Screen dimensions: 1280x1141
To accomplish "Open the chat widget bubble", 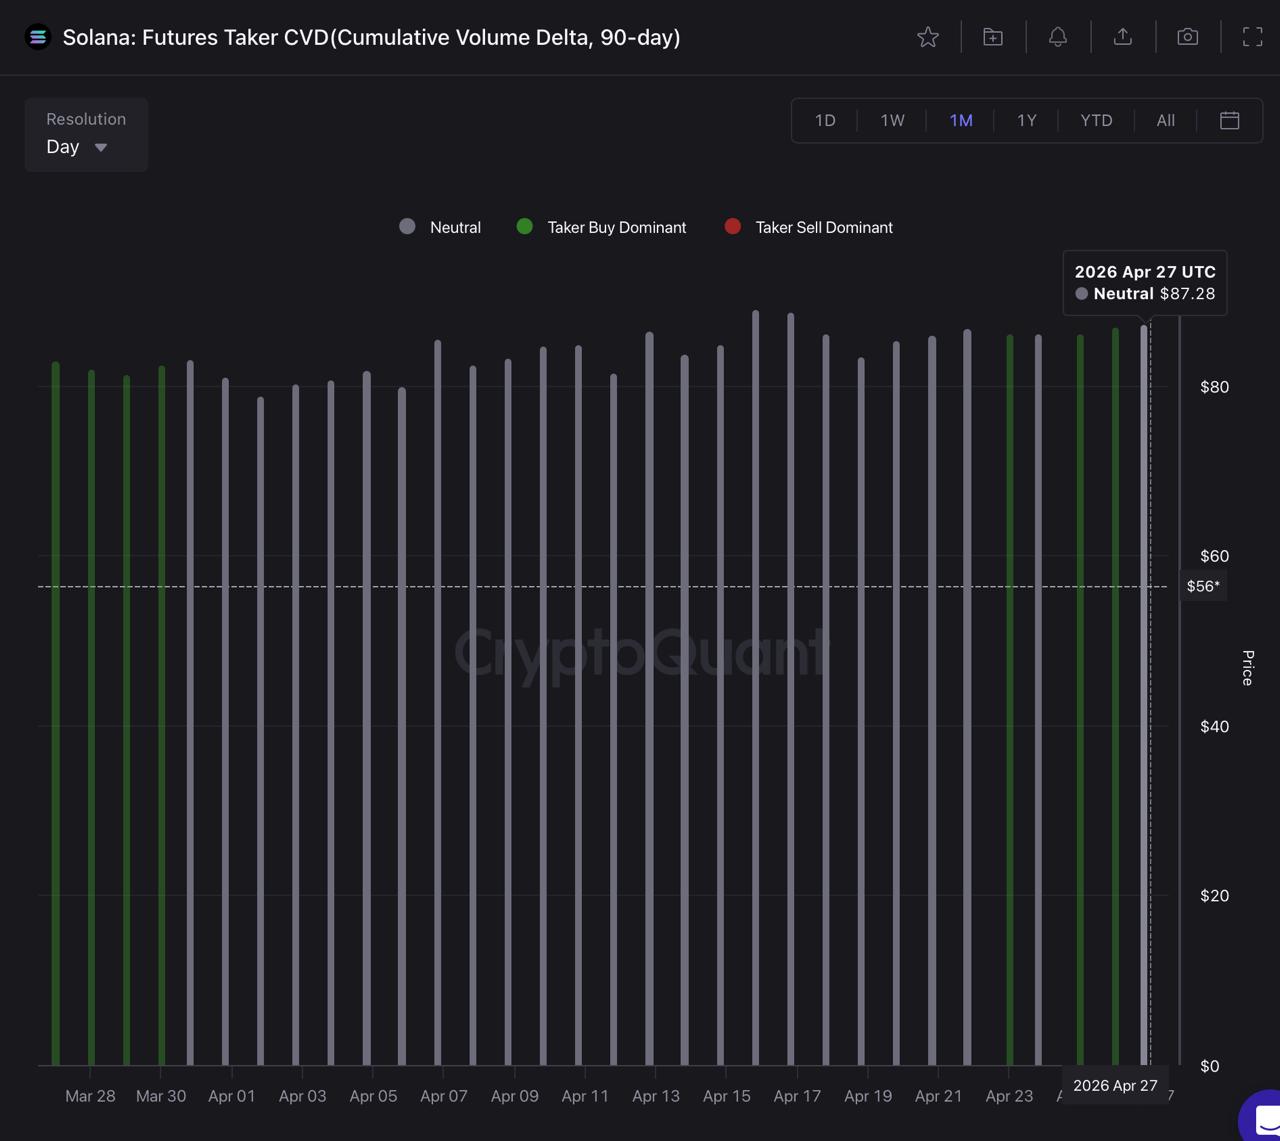I will 1262,1118.
